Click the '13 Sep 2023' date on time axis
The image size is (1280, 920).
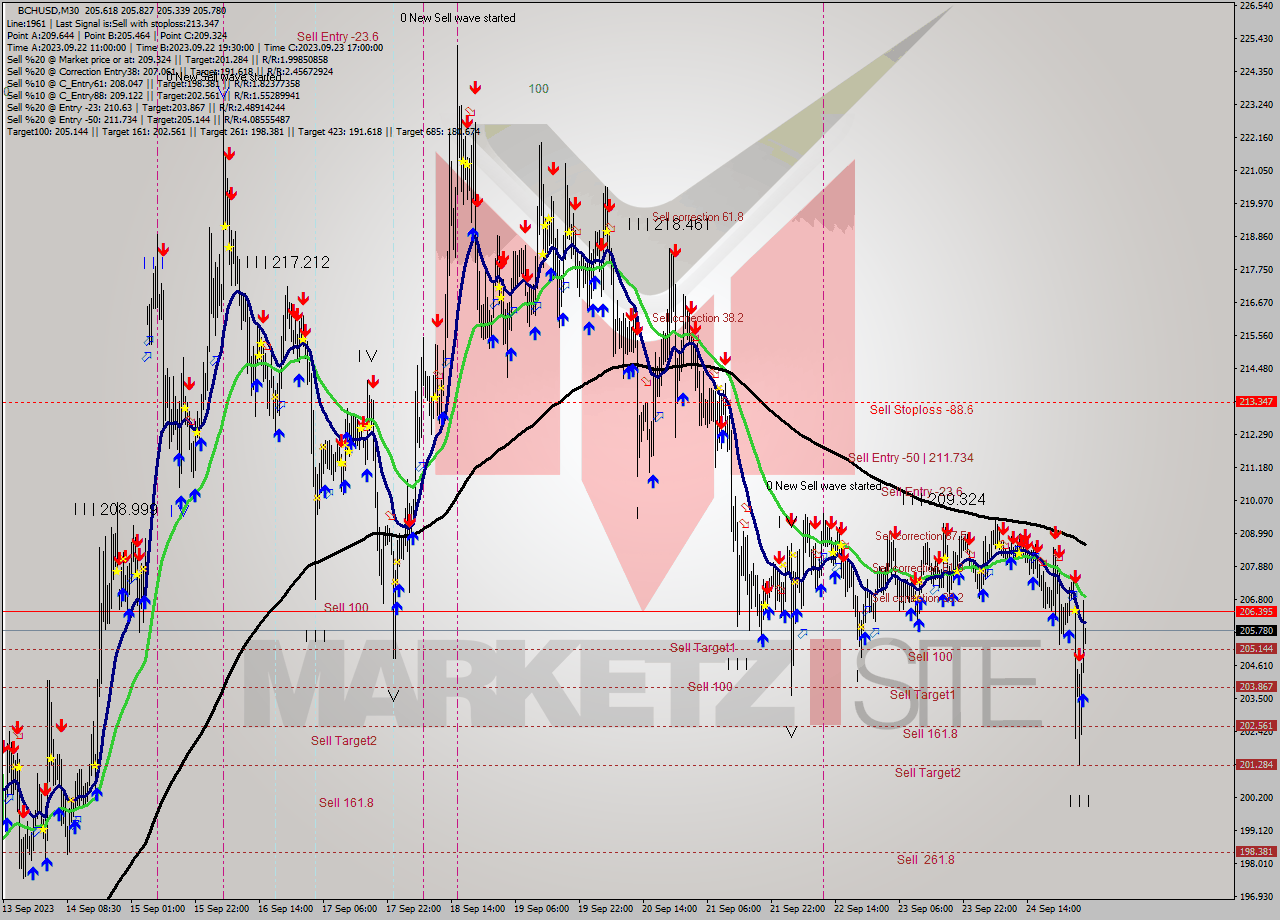click(x=27, y=910)
